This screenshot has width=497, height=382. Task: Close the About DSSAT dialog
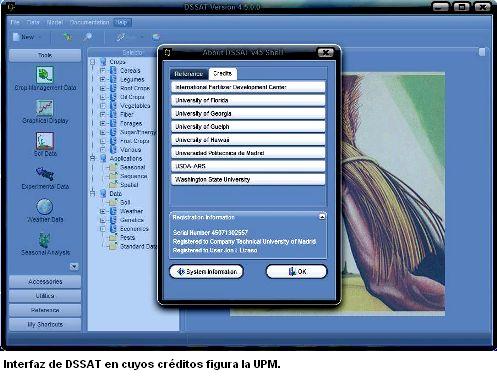325,52
